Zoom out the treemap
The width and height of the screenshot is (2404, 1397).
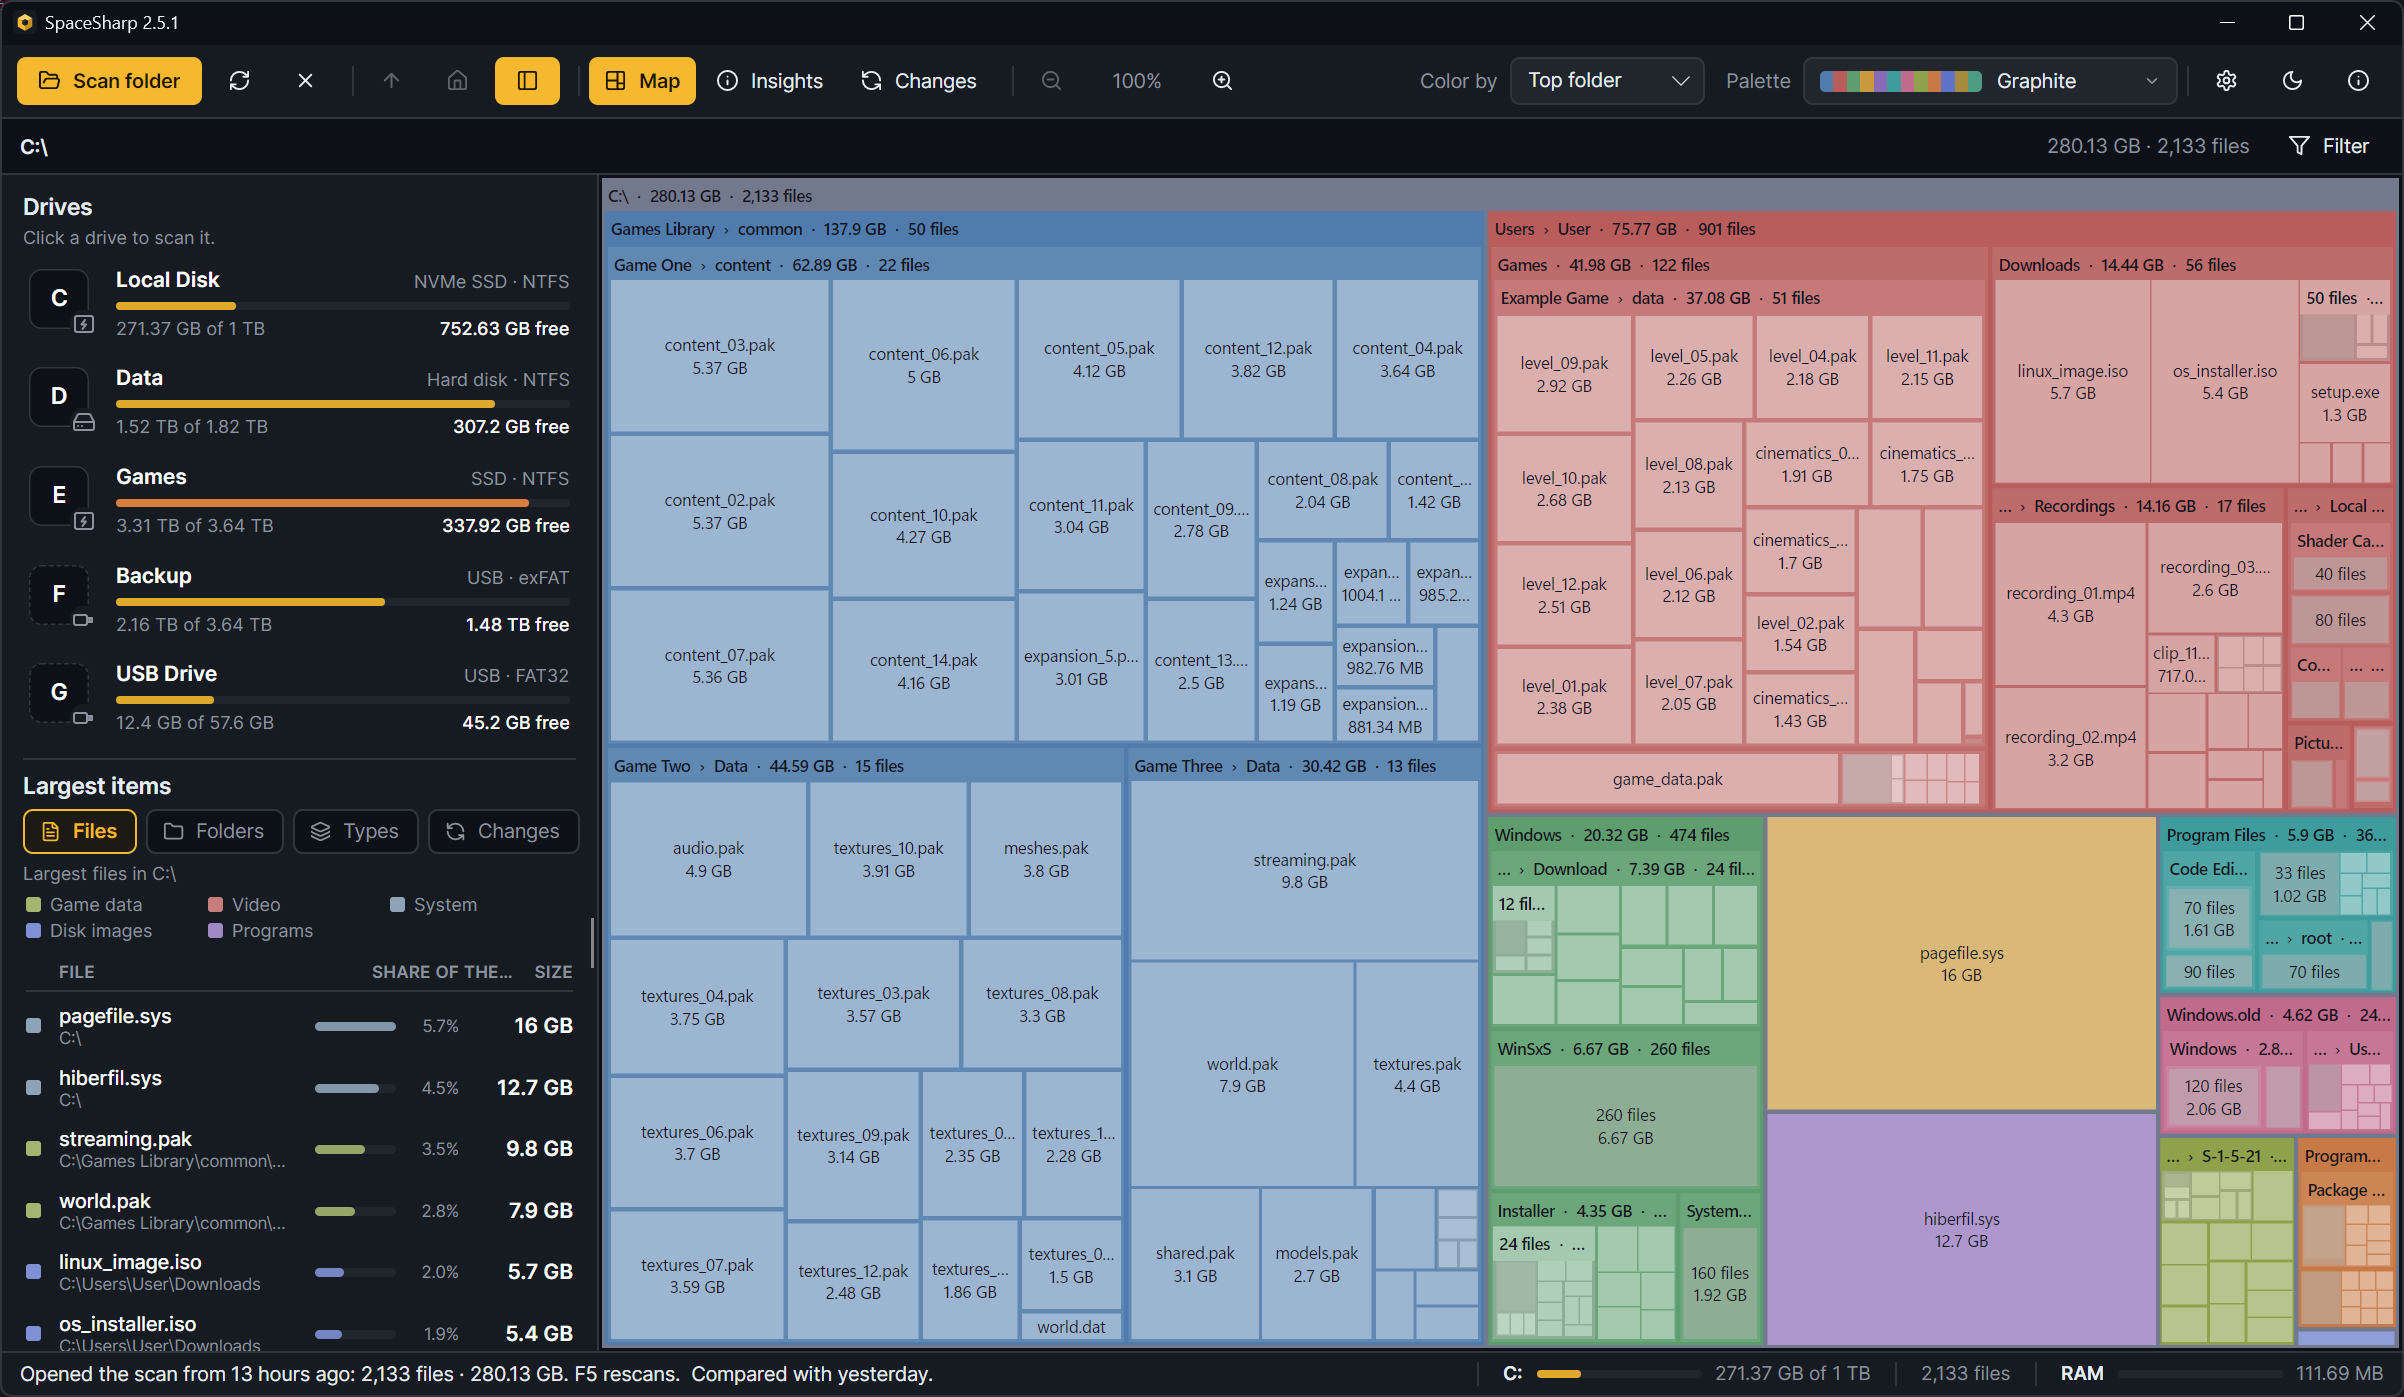pos(1051,81)
